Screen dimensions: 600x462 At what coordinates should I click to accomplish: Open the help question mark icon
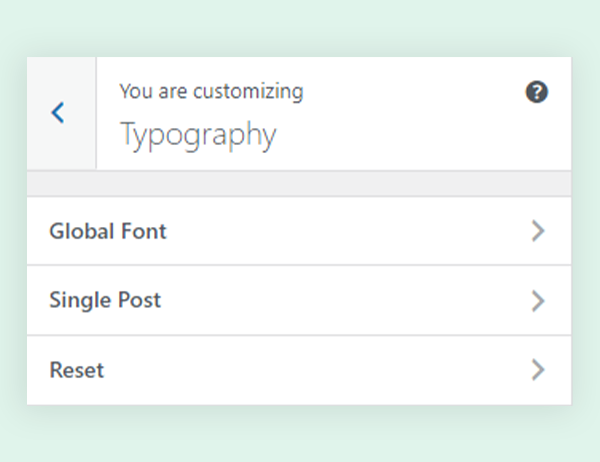pos(536,92)
